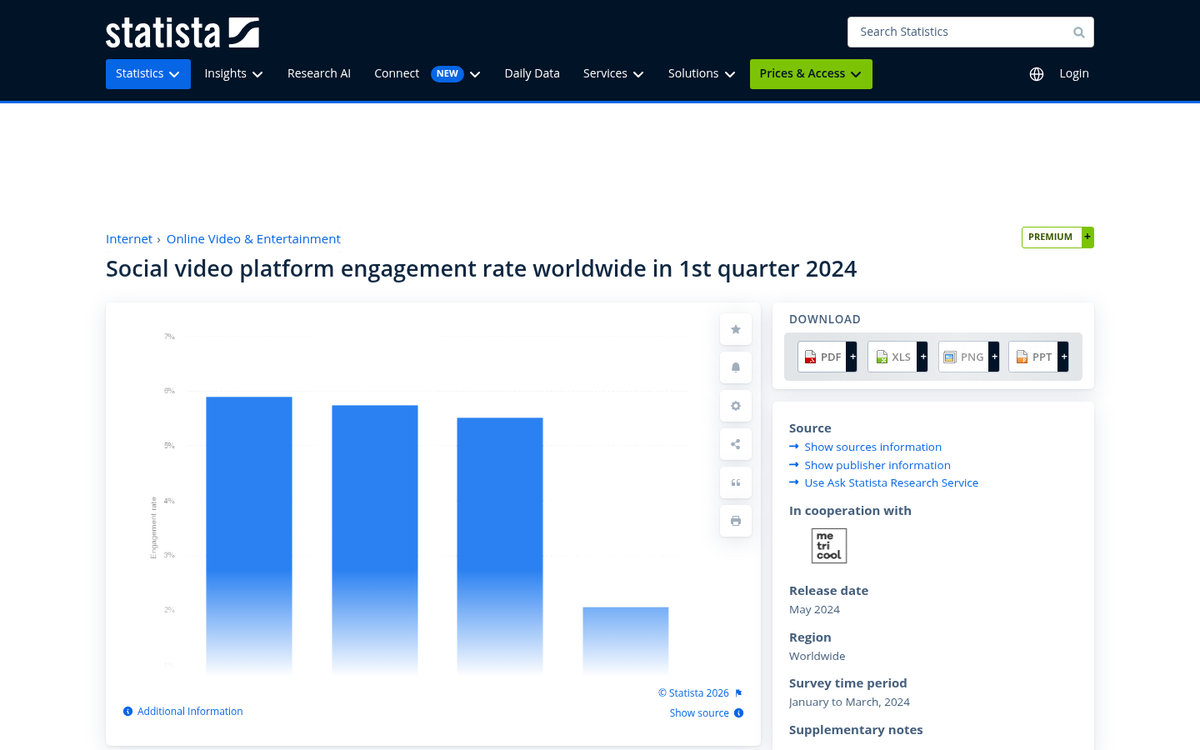
Task: Click Show sources information link
Action: (872, 447)
